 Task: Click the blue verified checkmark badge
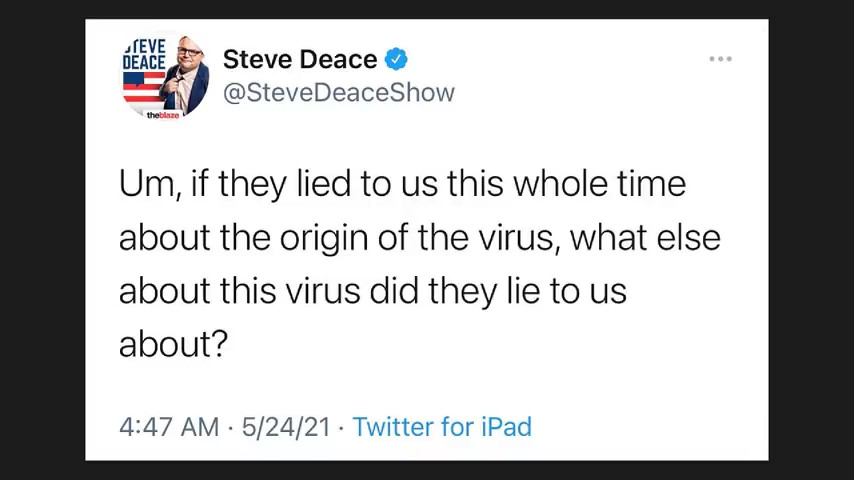point(397,59)
